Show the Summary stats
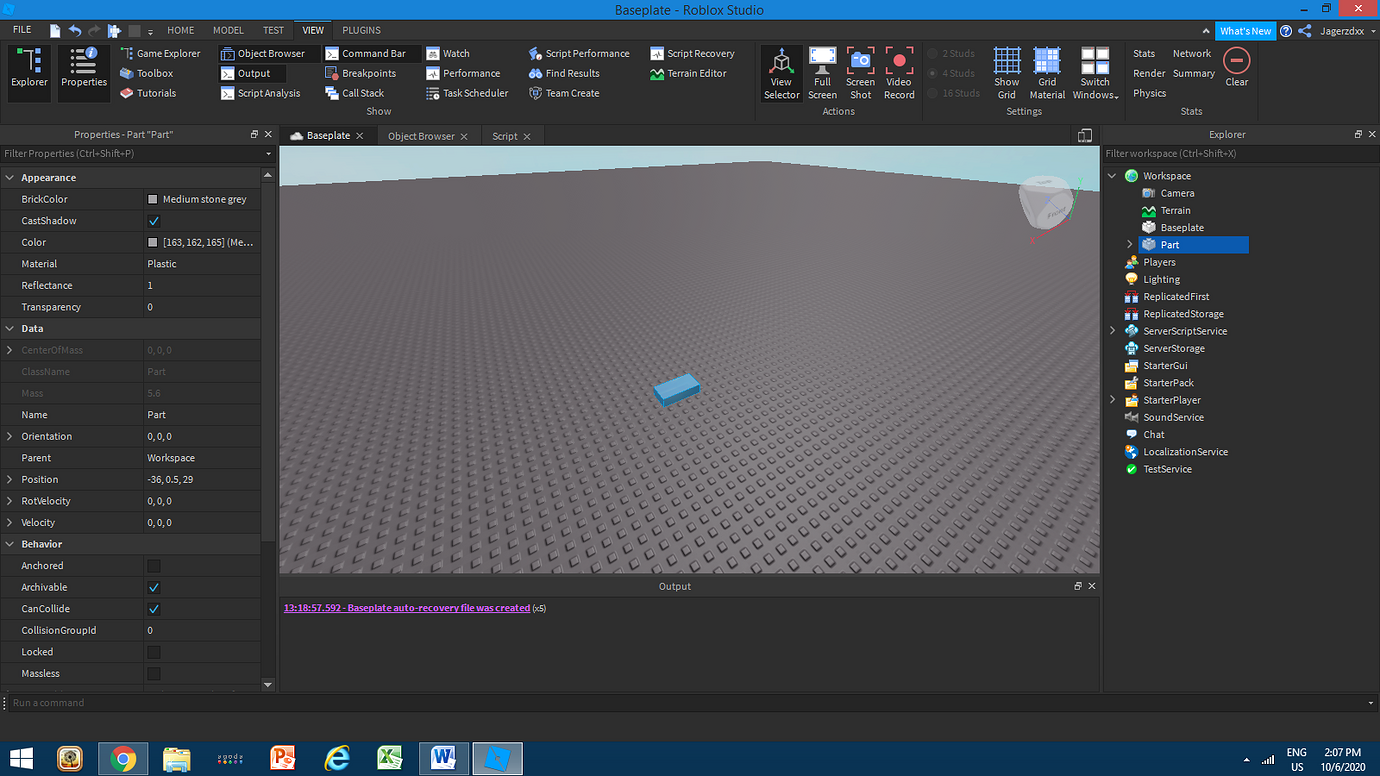Image resolution: width=1380 pixels, height=776 pixels. tap(1194, 73)
